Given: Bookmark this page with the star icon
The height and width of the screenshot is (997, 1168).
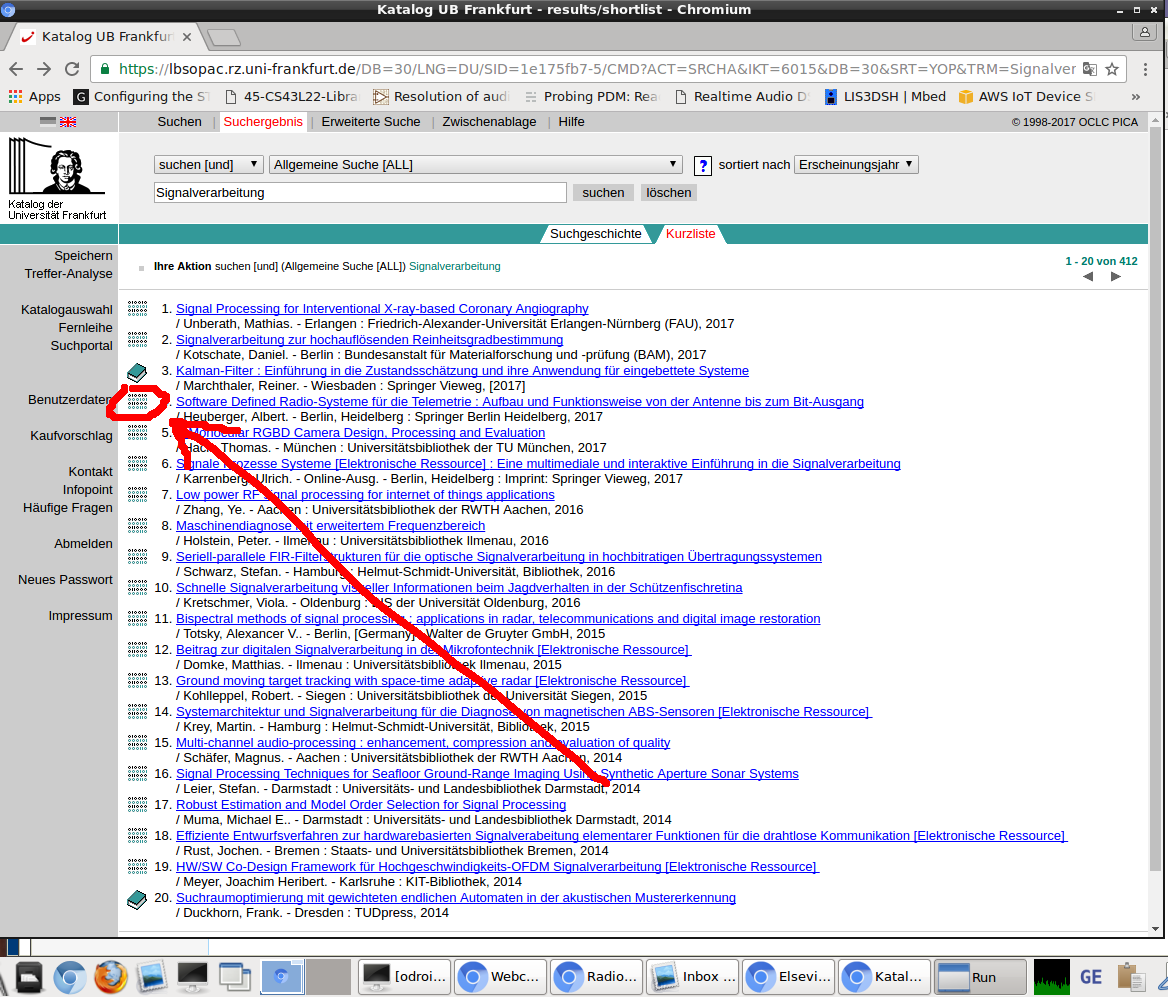Looking at the screenshot, I should (x=1114, y=69).
